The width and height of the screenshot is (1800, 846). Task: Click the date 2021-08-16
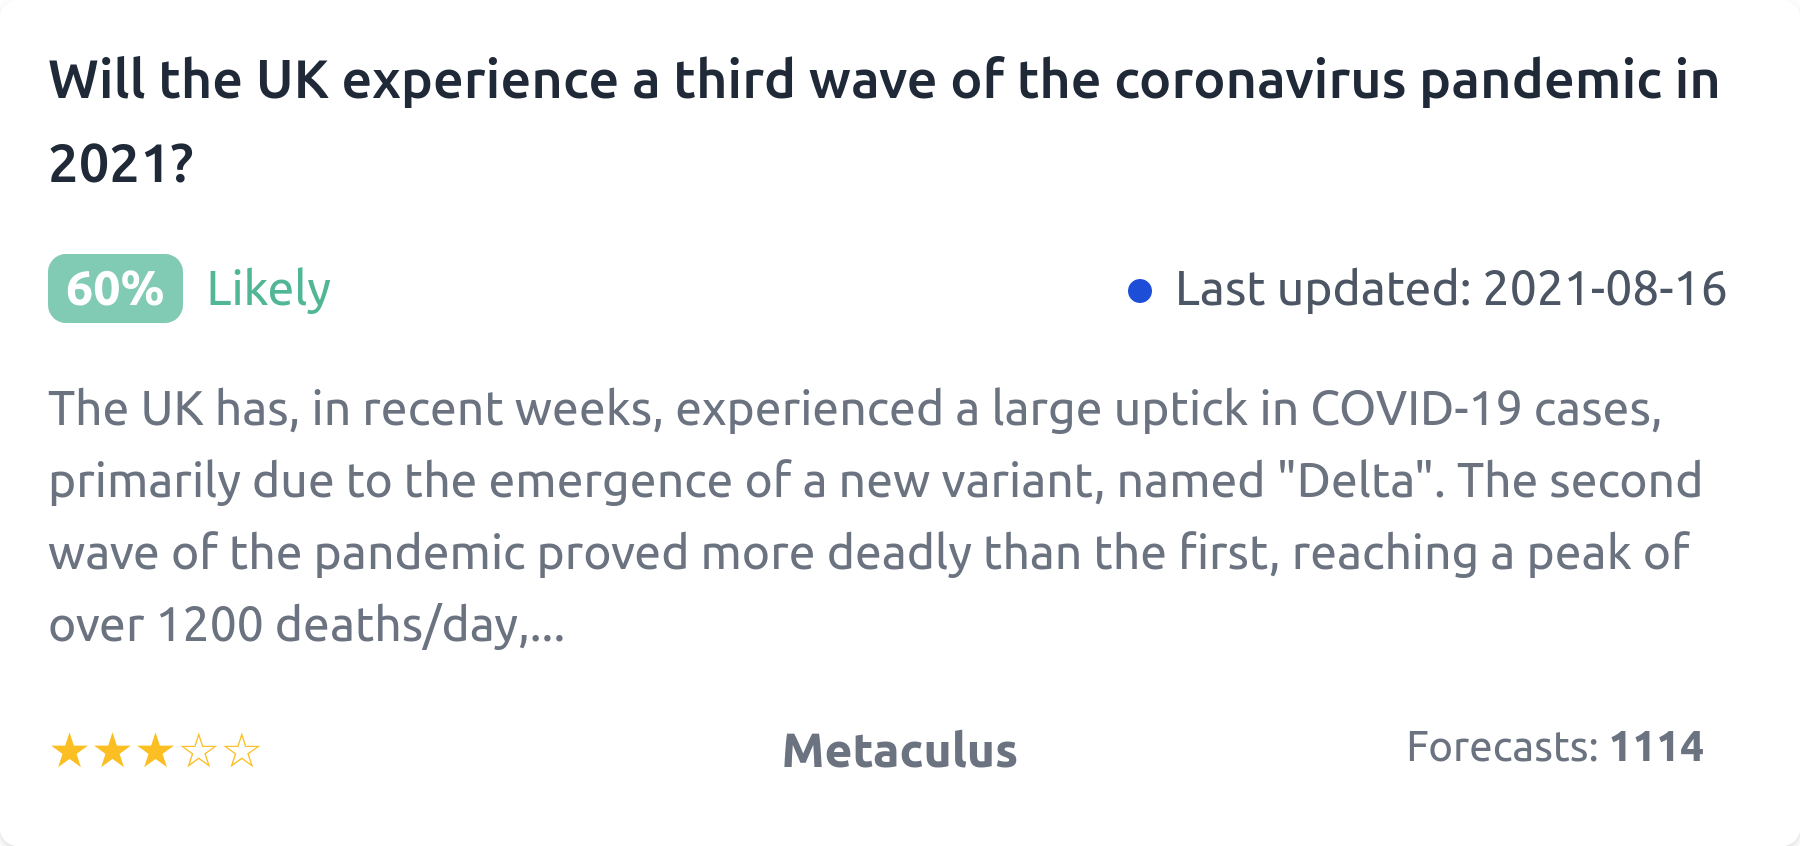(x=1604, y=289)
